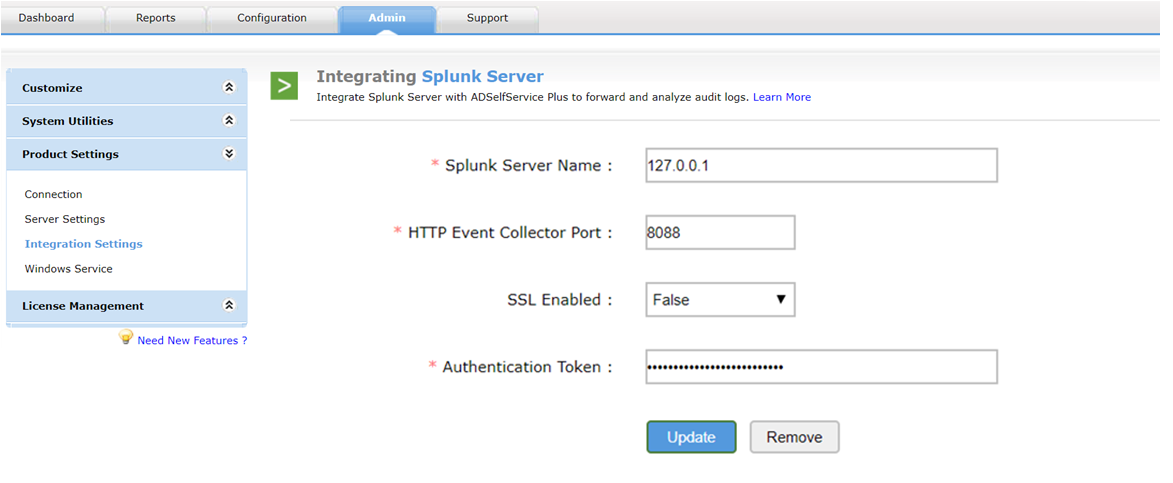This screenshot has height=483, width=1173.
Task: Expand the License Management section chevron
Action: tap(229, 305)
